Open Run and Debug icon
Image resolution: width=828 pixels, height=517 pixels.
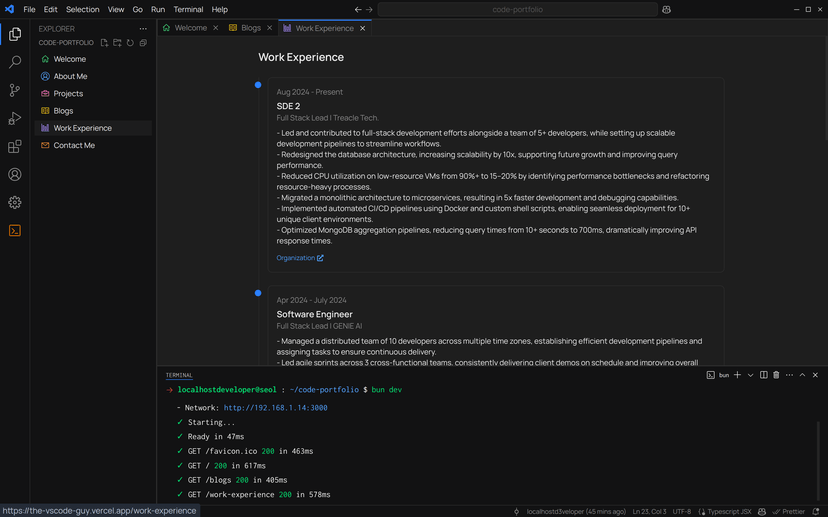(15, 118)
